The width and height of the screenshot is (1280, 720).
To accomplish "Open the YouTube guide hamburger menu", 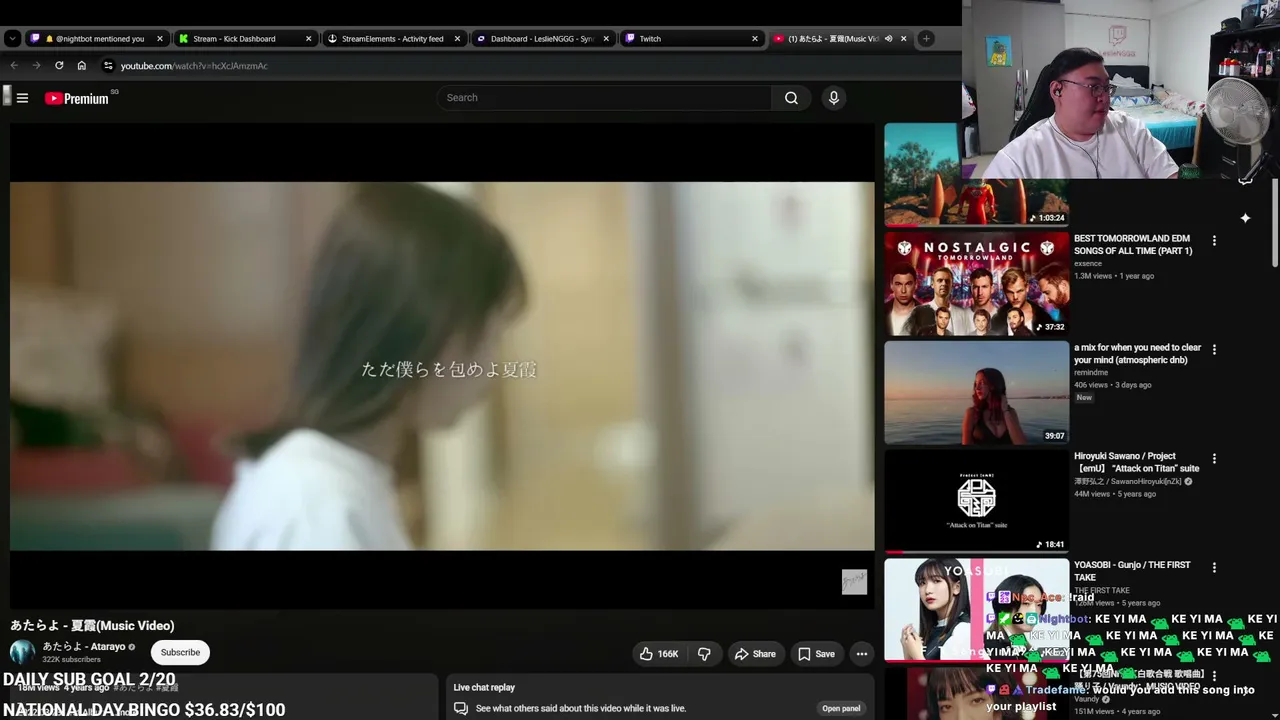I will (22, 98).
